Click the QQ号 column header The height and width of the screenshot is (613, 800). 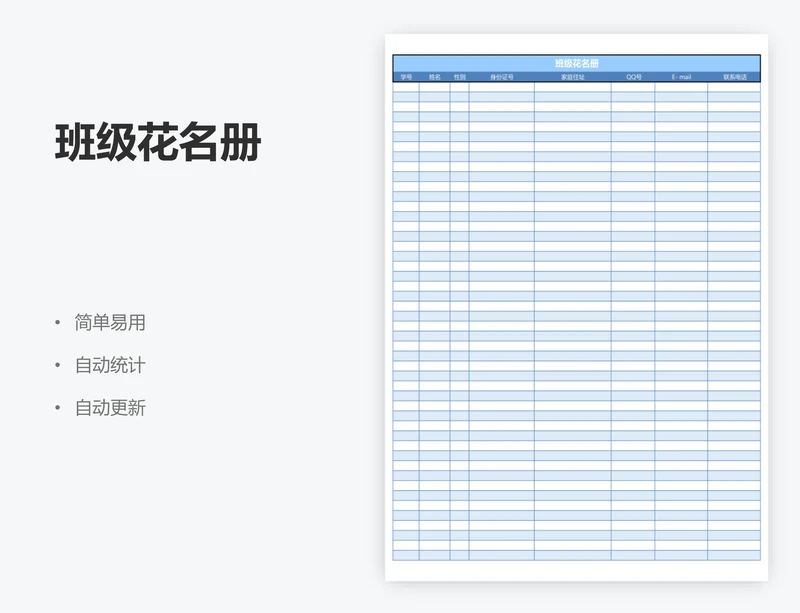(x=633, y=77)
